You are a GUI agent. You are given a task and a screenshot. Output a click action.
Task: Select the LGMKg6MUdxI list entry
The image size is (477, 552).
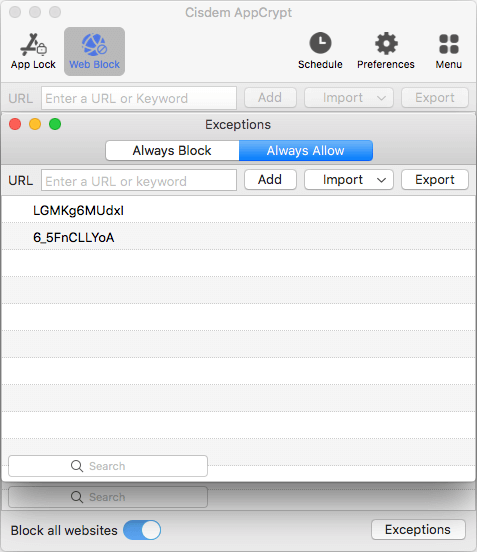click(238, 210)
